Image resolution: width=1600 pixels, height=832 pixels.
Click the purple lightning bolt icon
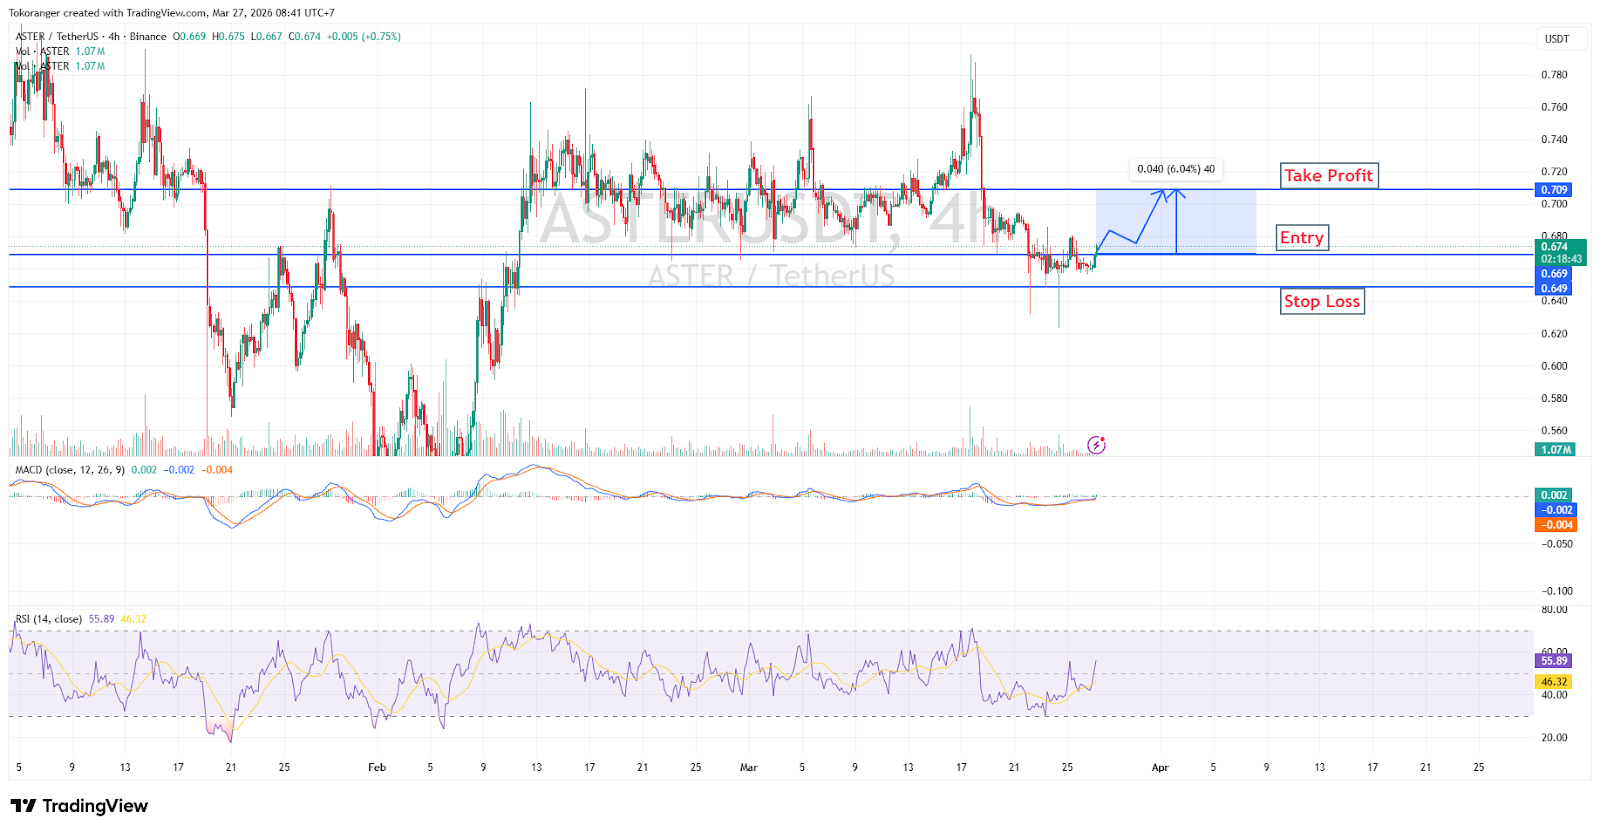click(1096, 445)
